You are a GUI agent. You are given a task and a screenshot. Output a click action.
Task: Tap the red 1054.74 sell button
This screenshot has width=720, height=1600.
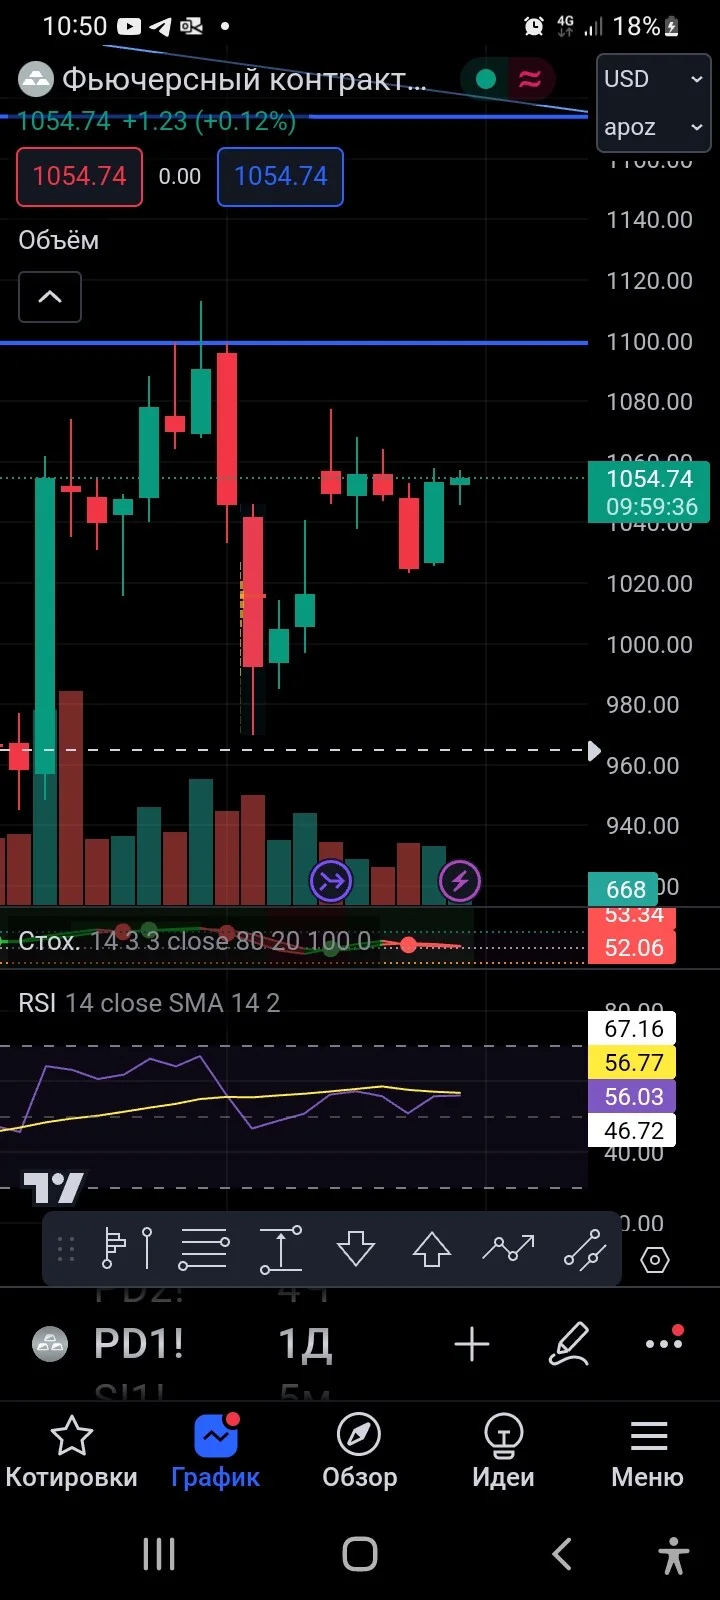pyautogui.click(x=79, y=177)
